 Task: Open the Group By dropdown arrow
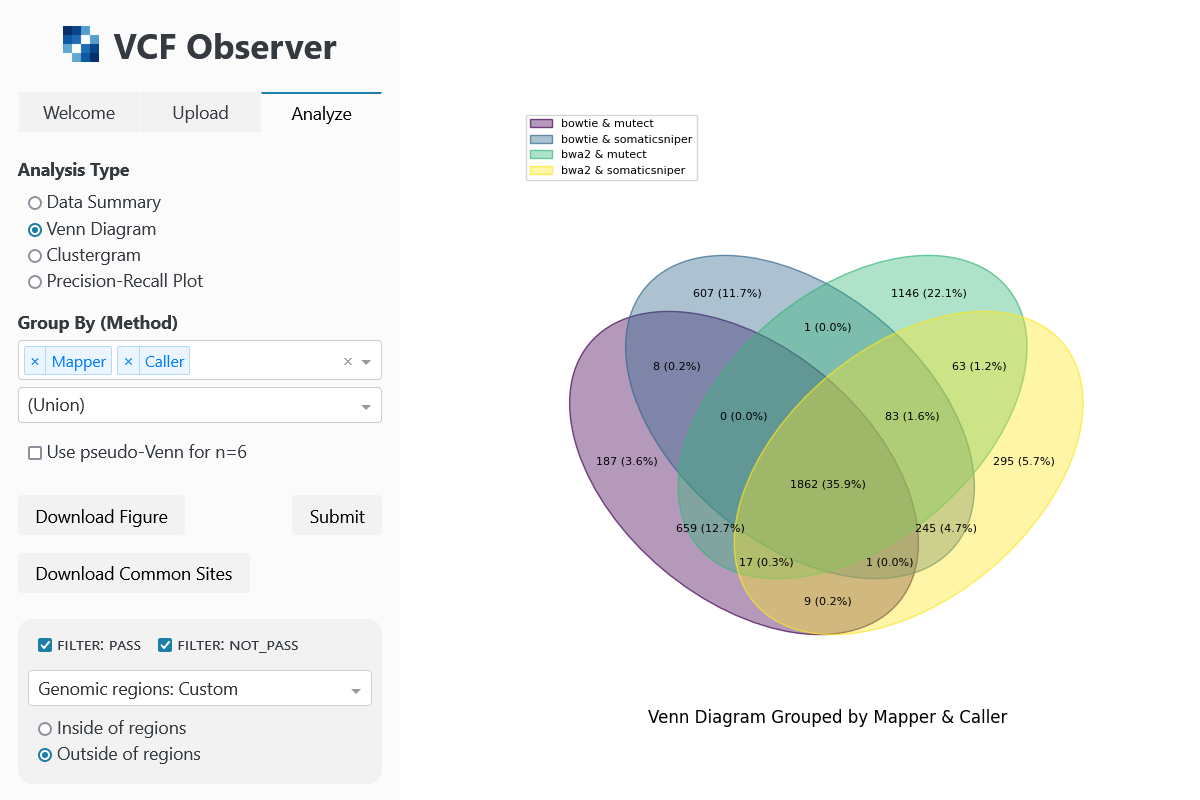point(366,362)
